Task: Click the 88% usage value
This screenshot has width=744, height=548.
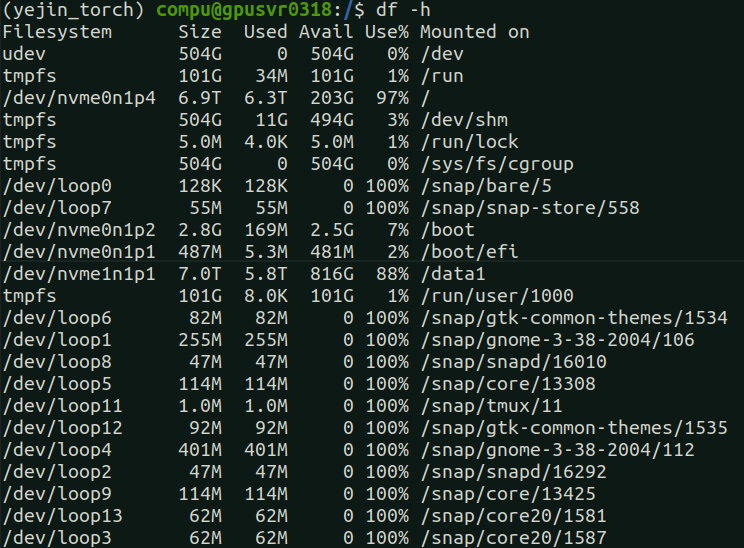Action: tap(392, 274)
